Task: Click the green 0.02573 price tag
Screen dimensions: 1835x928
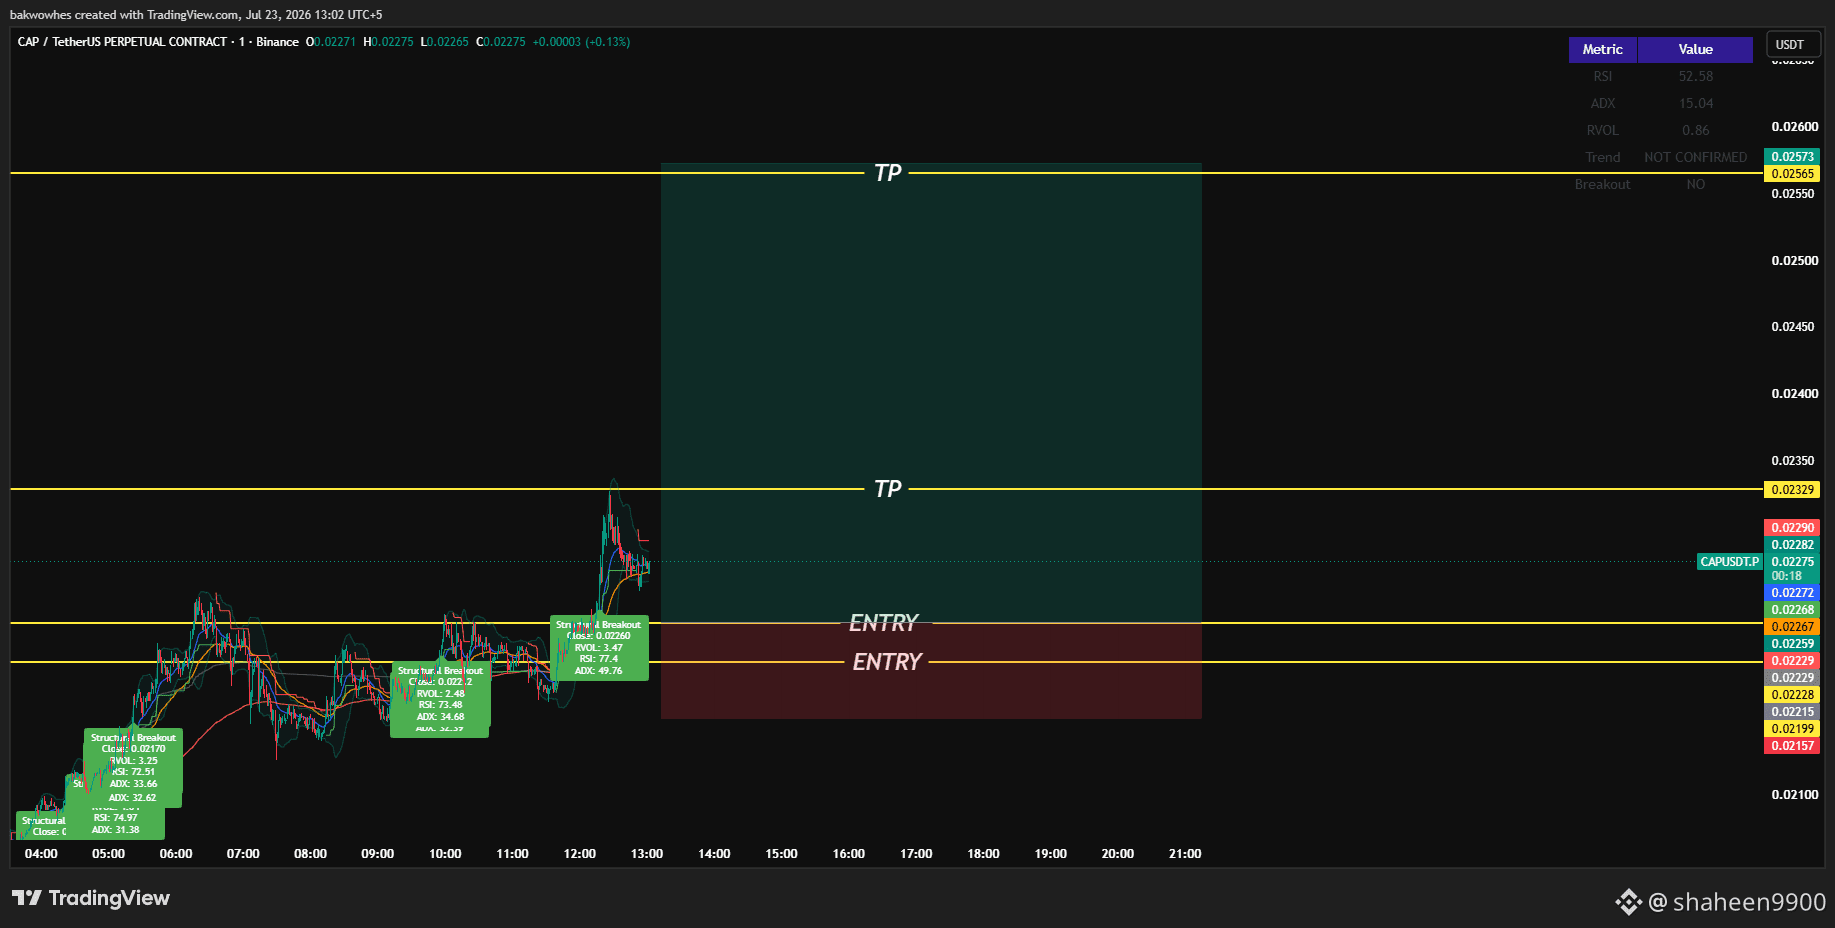Action: pos(1792,157)
